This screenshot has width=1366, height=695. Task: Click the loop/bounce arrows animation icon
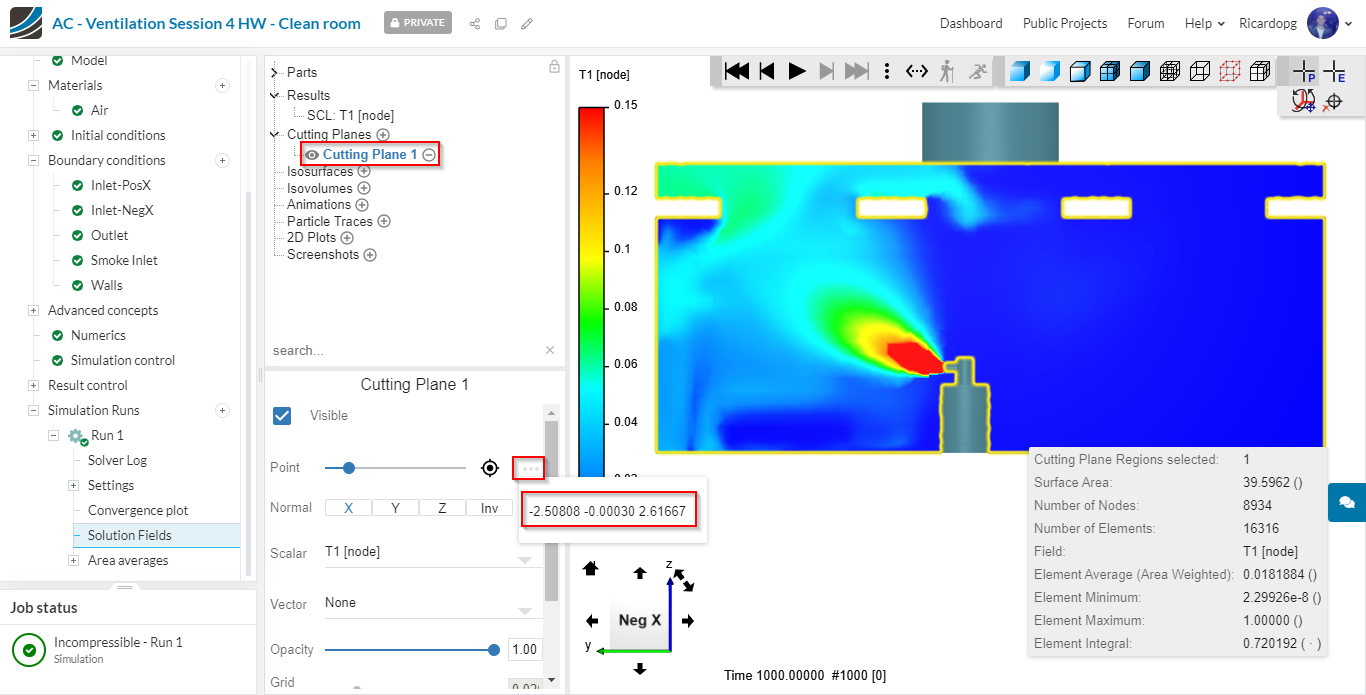[917, 71]
